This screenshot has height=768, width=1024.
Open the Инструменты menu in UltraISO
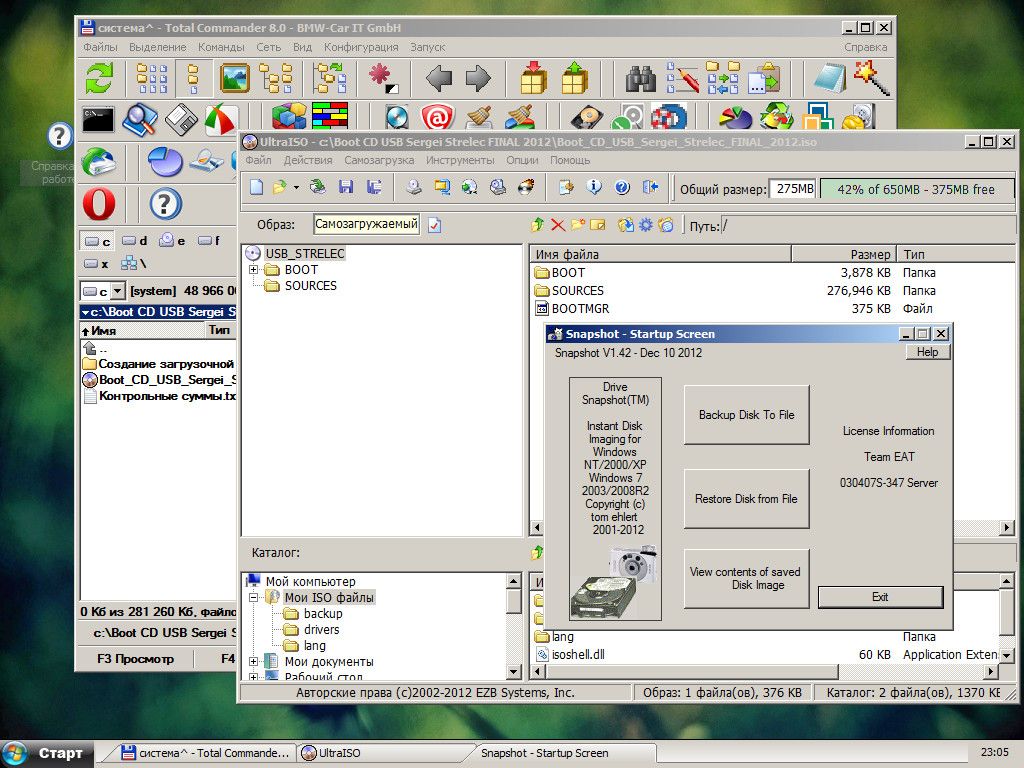click(460, 160)
